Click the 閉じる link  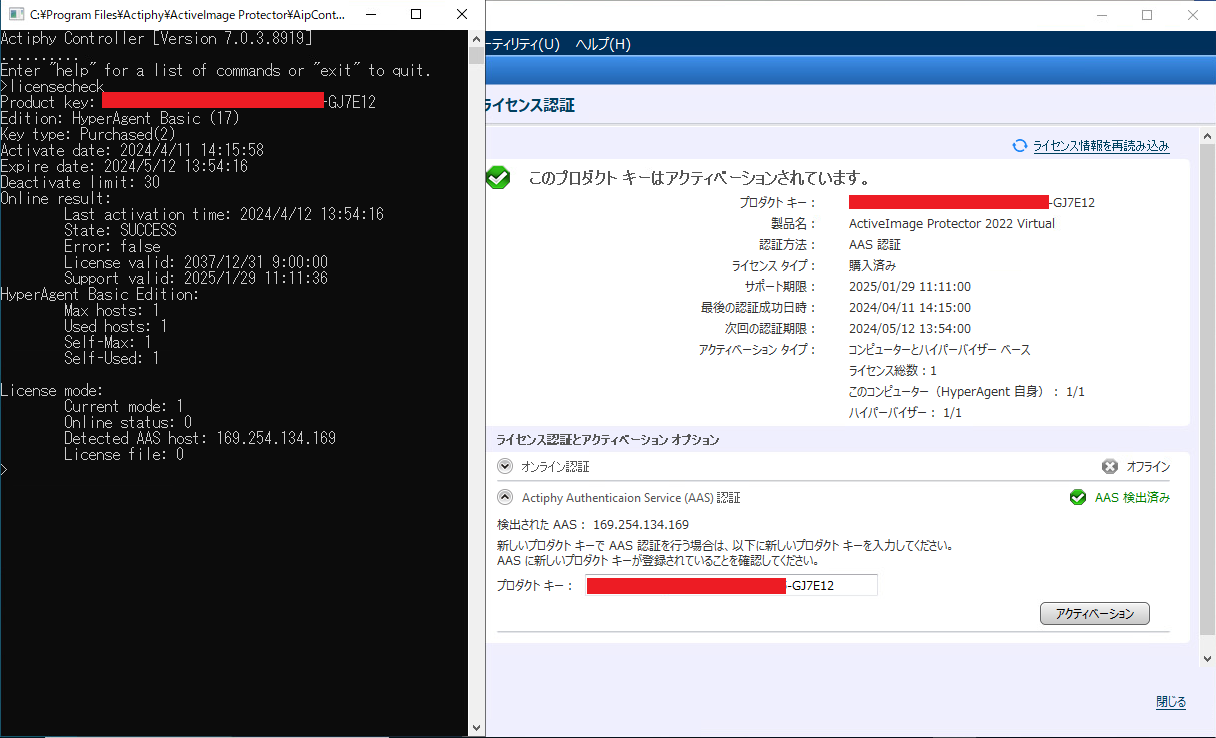[1171, 702]
